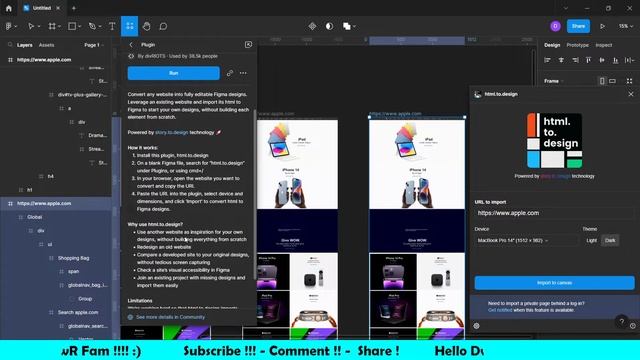The width and height of the screenshot is (640, 360).
Task: Open the Figma main menu icon
Action: coord(9,26)
